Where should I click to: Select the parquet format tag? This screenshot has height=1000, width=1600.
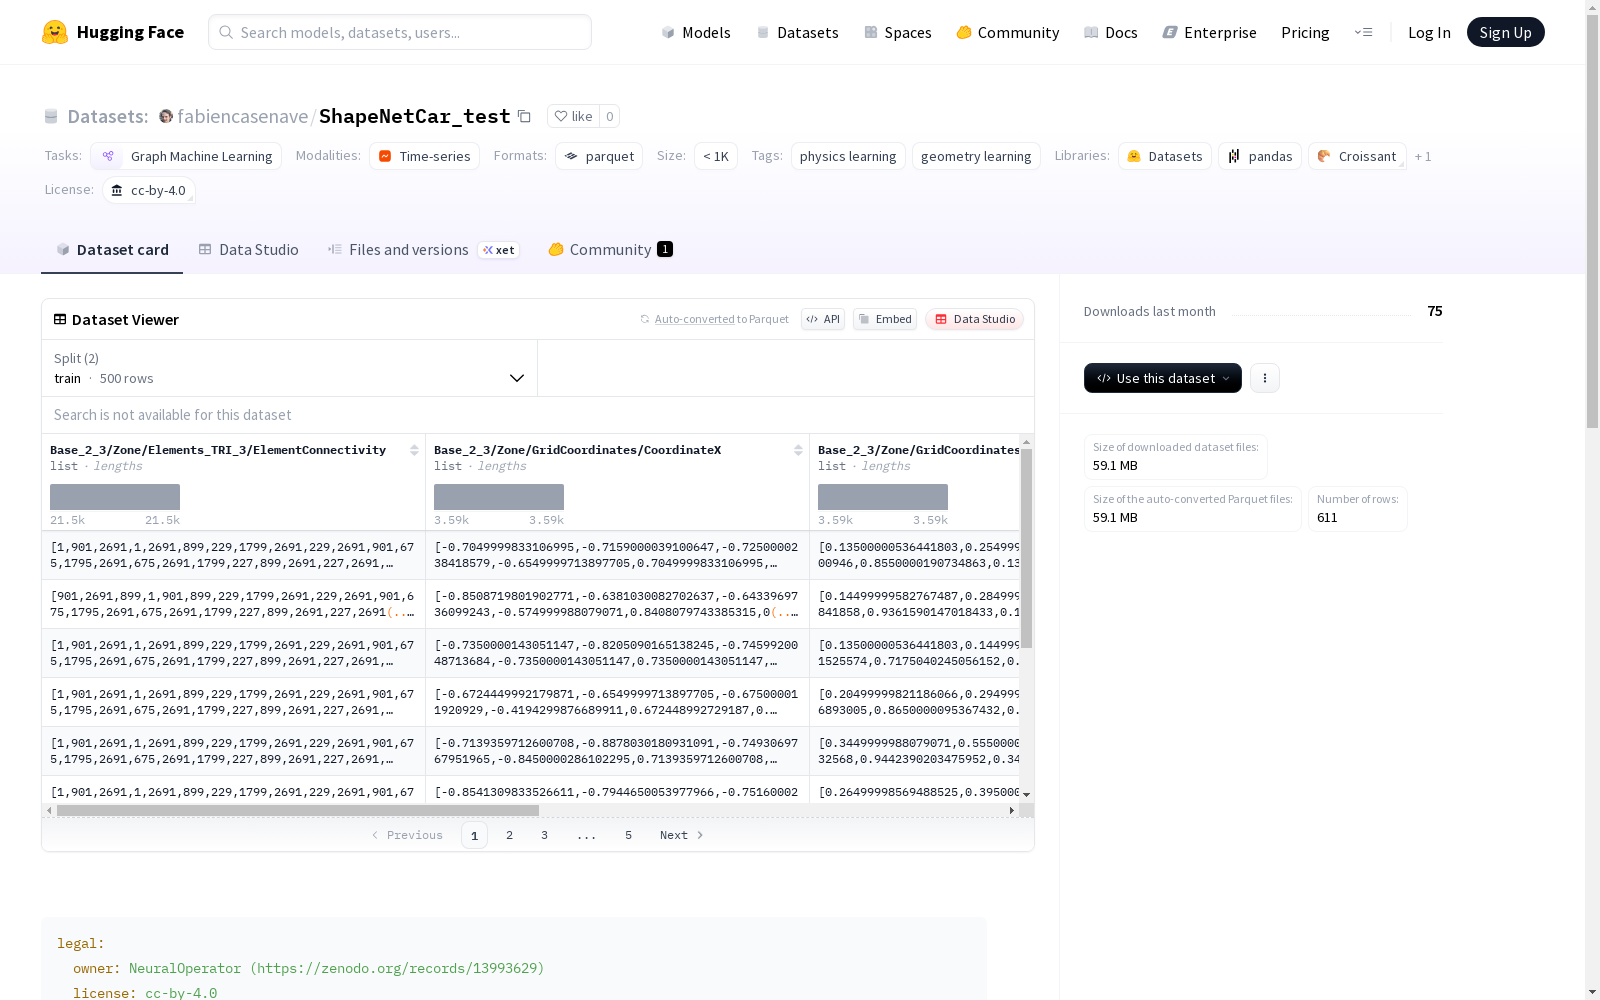point(599,156)
